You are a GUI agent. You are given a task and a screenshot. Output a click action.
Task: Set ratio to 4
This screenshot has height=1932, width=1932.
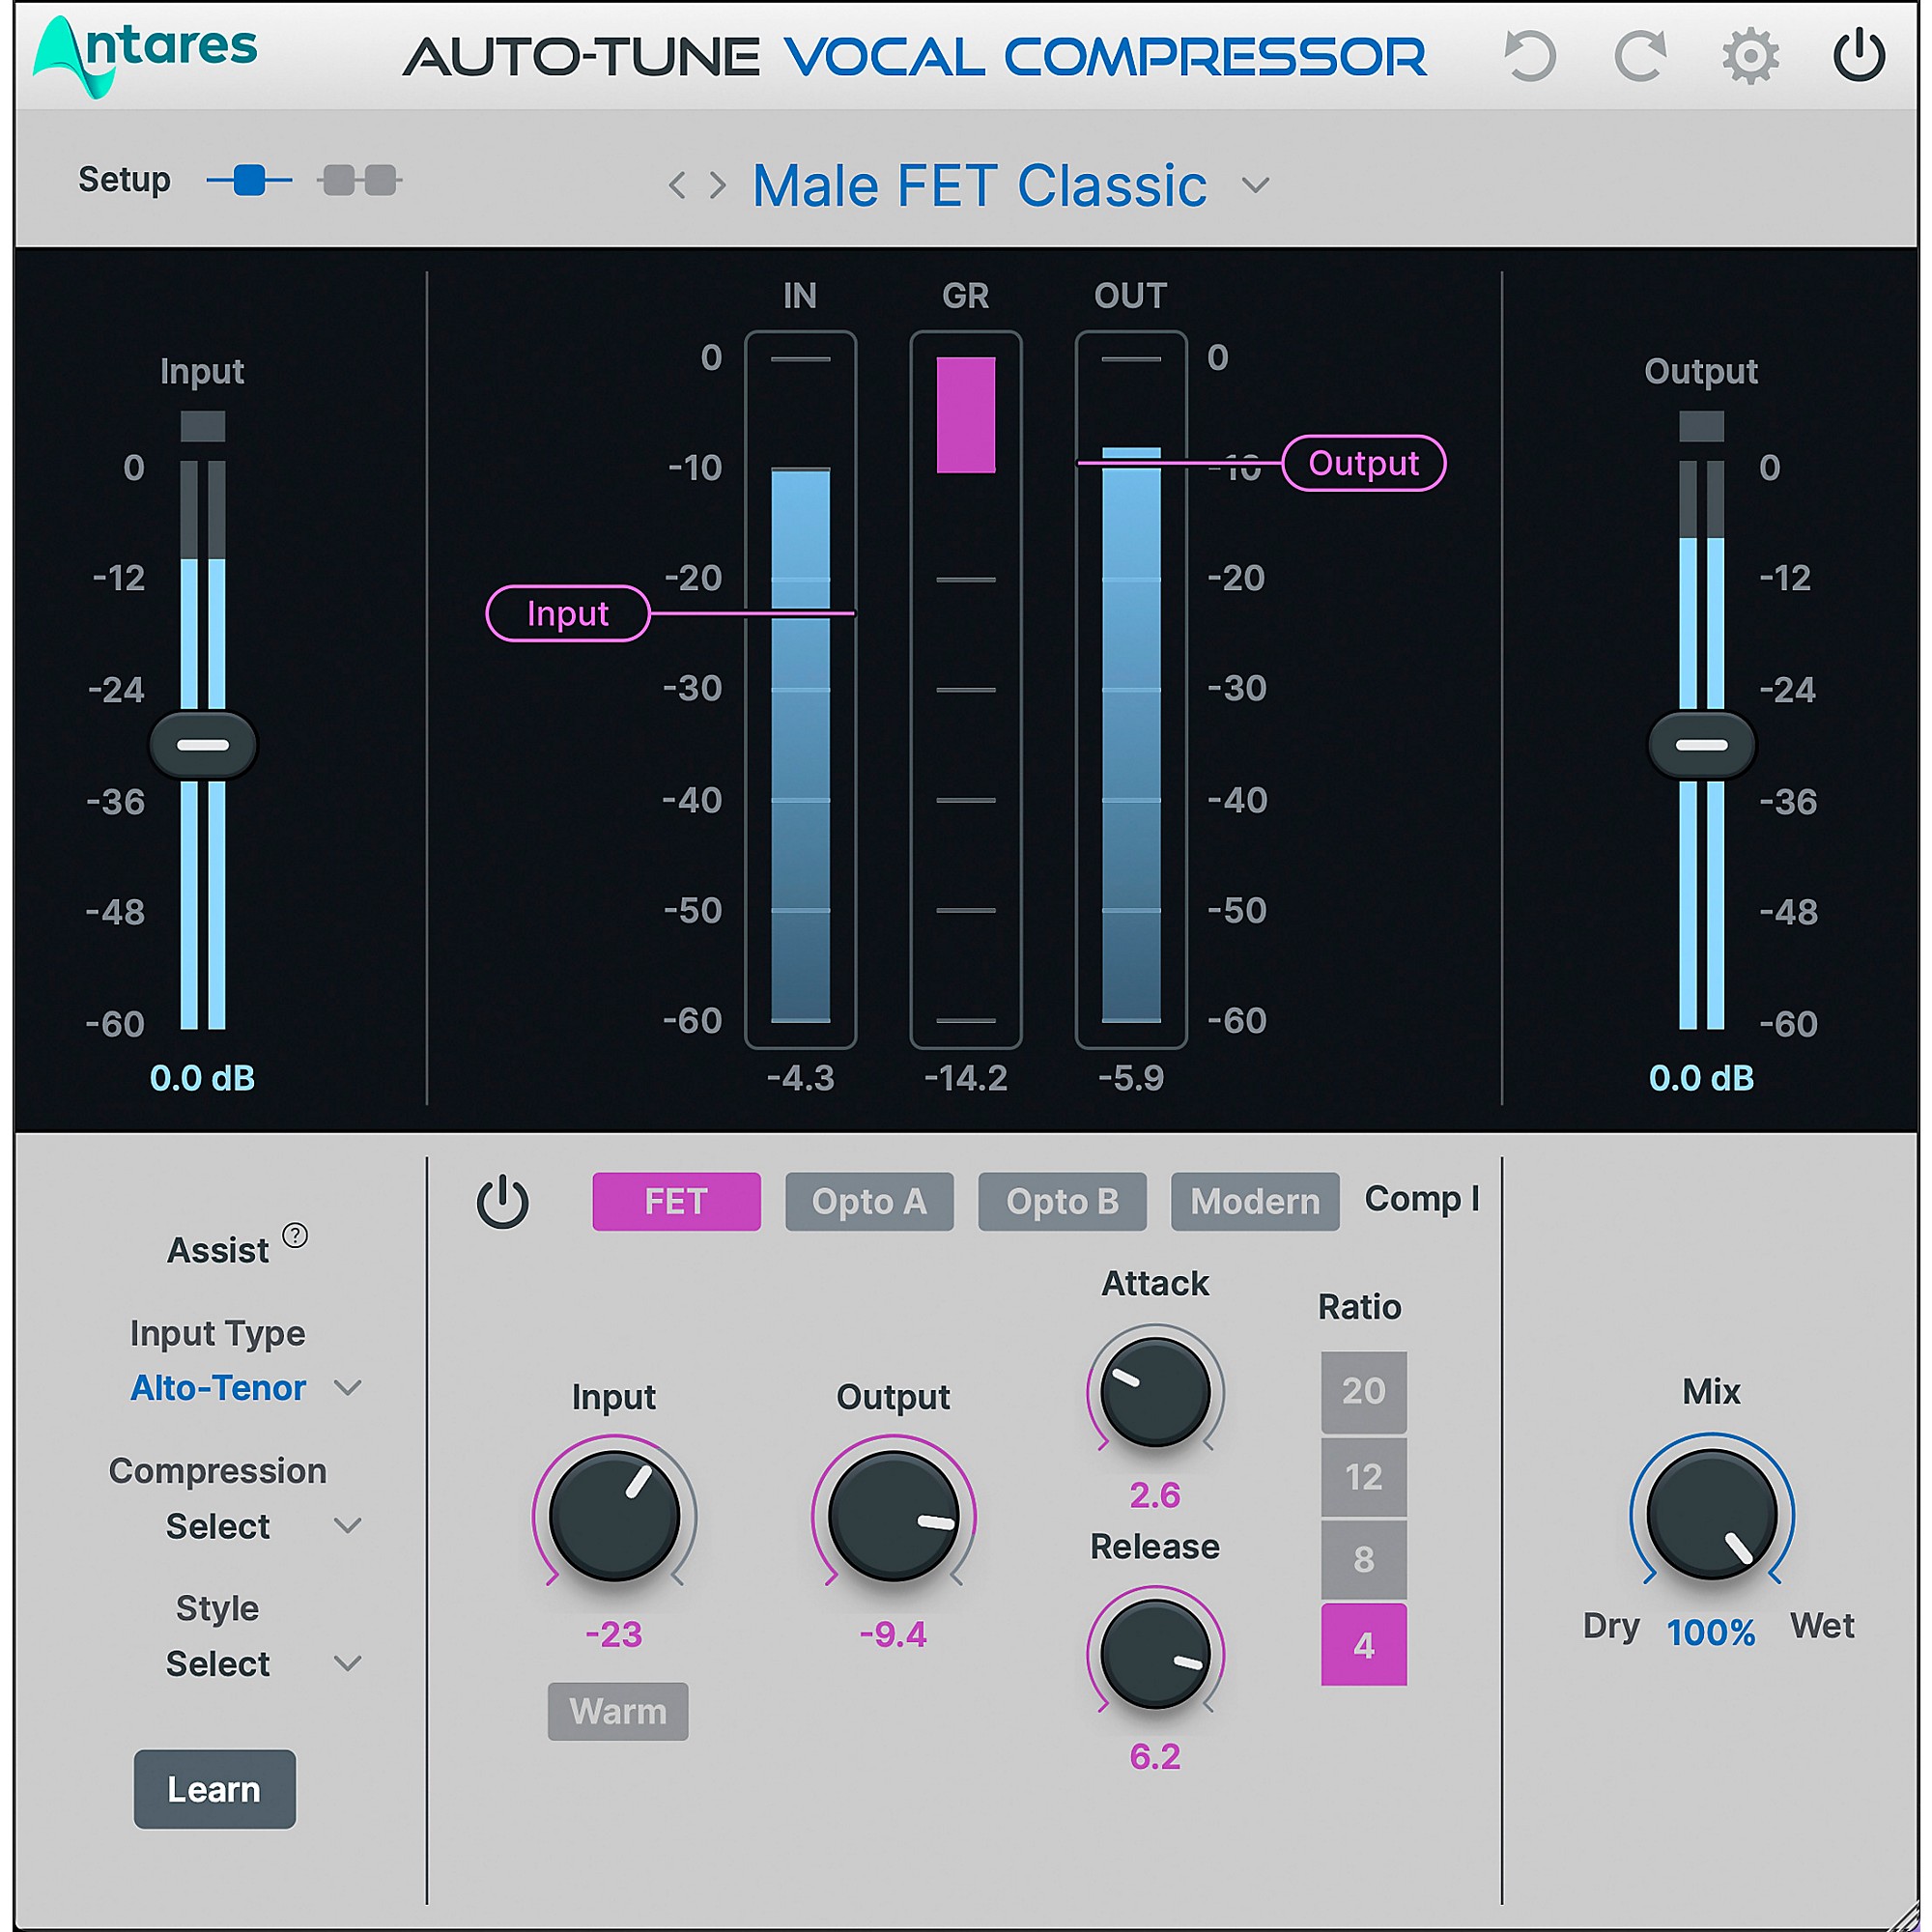1364,1645
